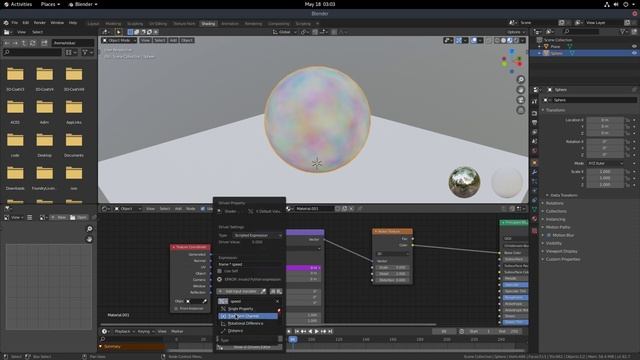Select Transform Channel variable type
Image resolution: width=640 pixels, height=360 pixels.
[x=248, y=316]
